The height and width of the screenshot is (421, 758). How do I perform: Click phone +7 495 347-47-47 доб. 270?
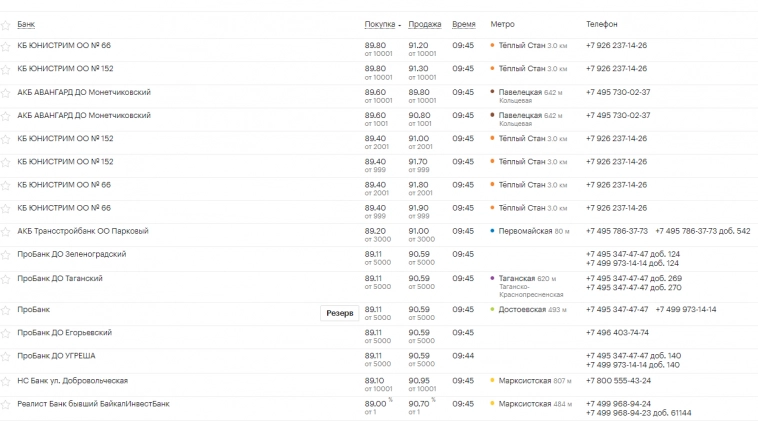tap(634, 288)
